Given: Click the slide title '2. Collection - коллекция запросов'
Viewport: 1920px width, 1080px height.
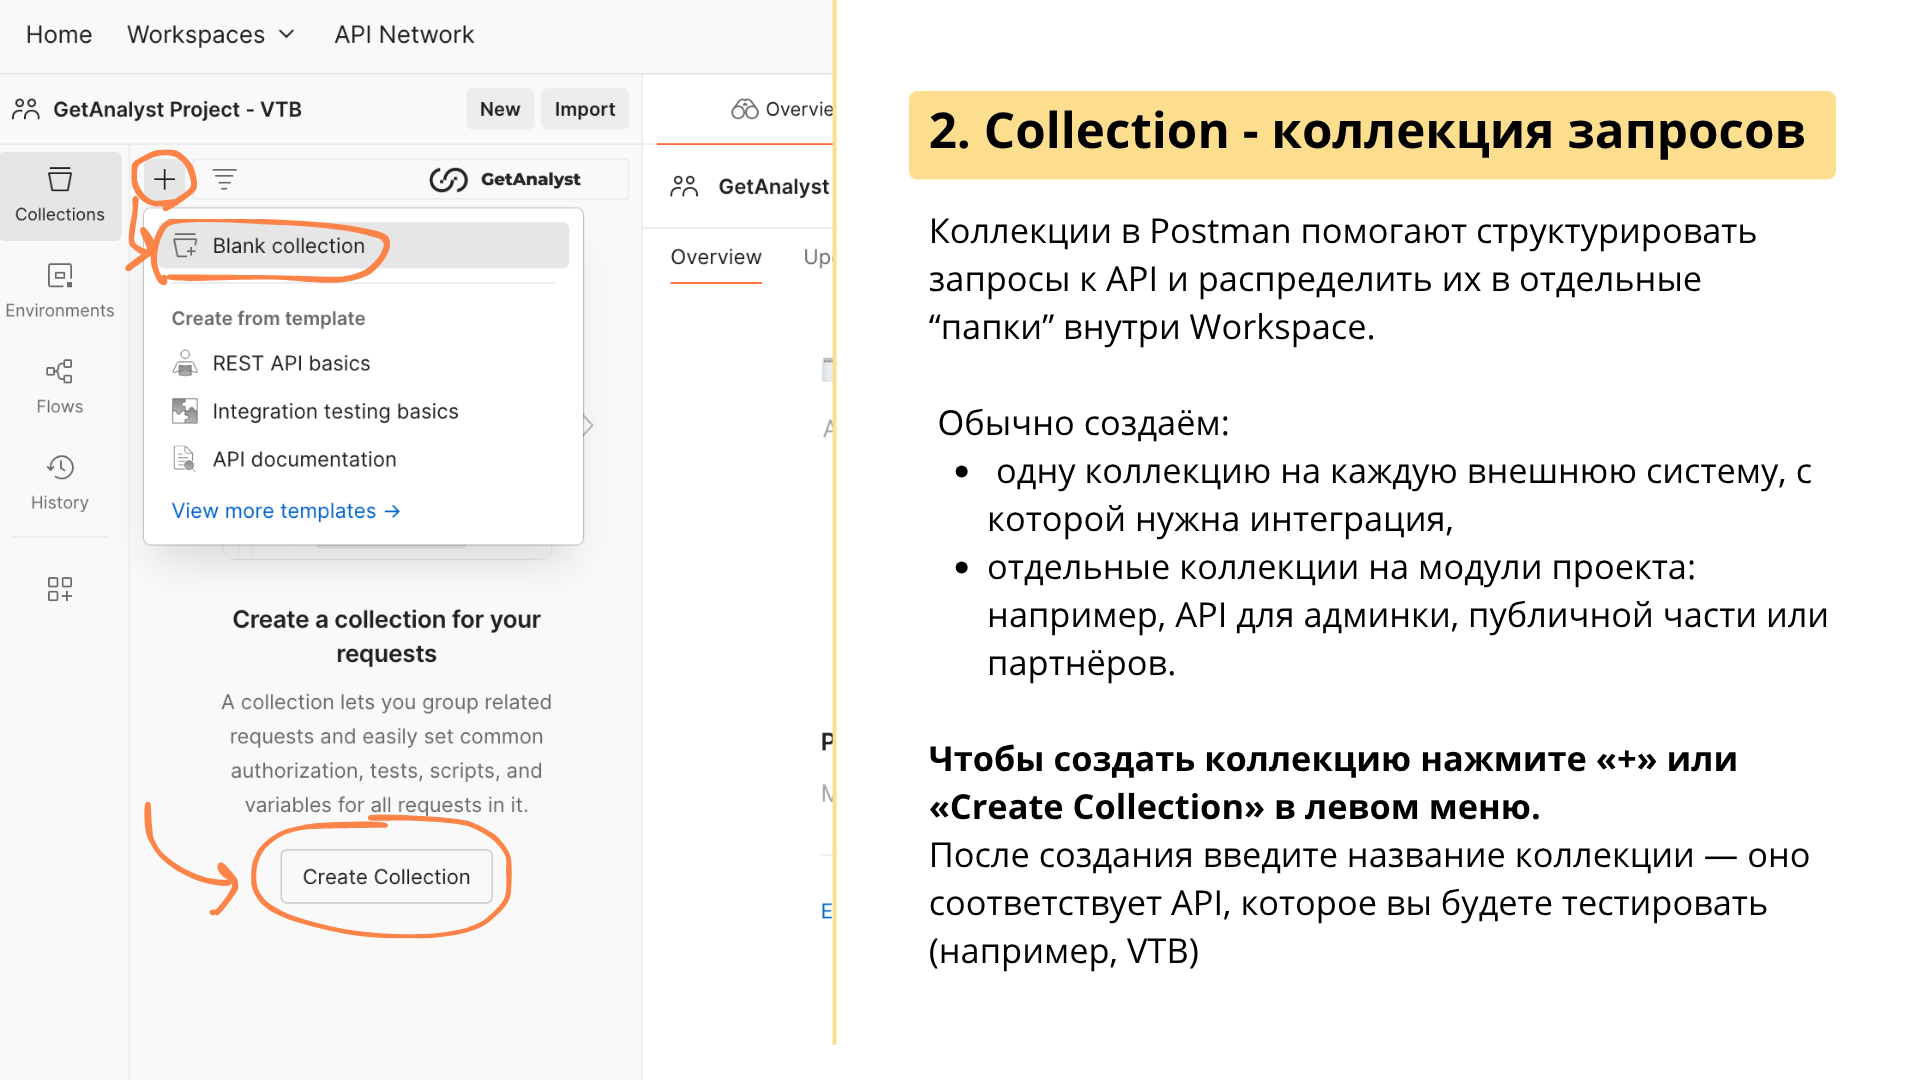Looking at the screenshot, I should pyautogui.click(x=1367, y=131).
